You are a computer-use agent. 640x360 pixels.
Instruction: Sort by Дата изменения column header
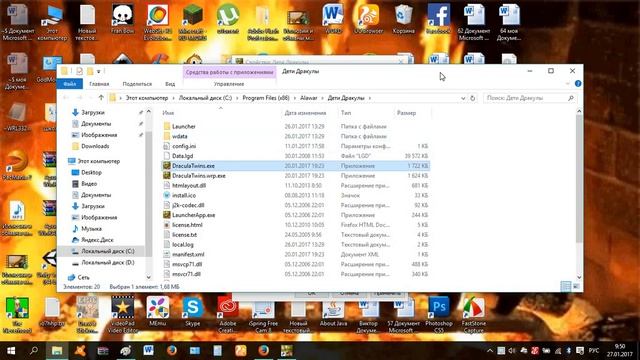click(x=305, y=113)
